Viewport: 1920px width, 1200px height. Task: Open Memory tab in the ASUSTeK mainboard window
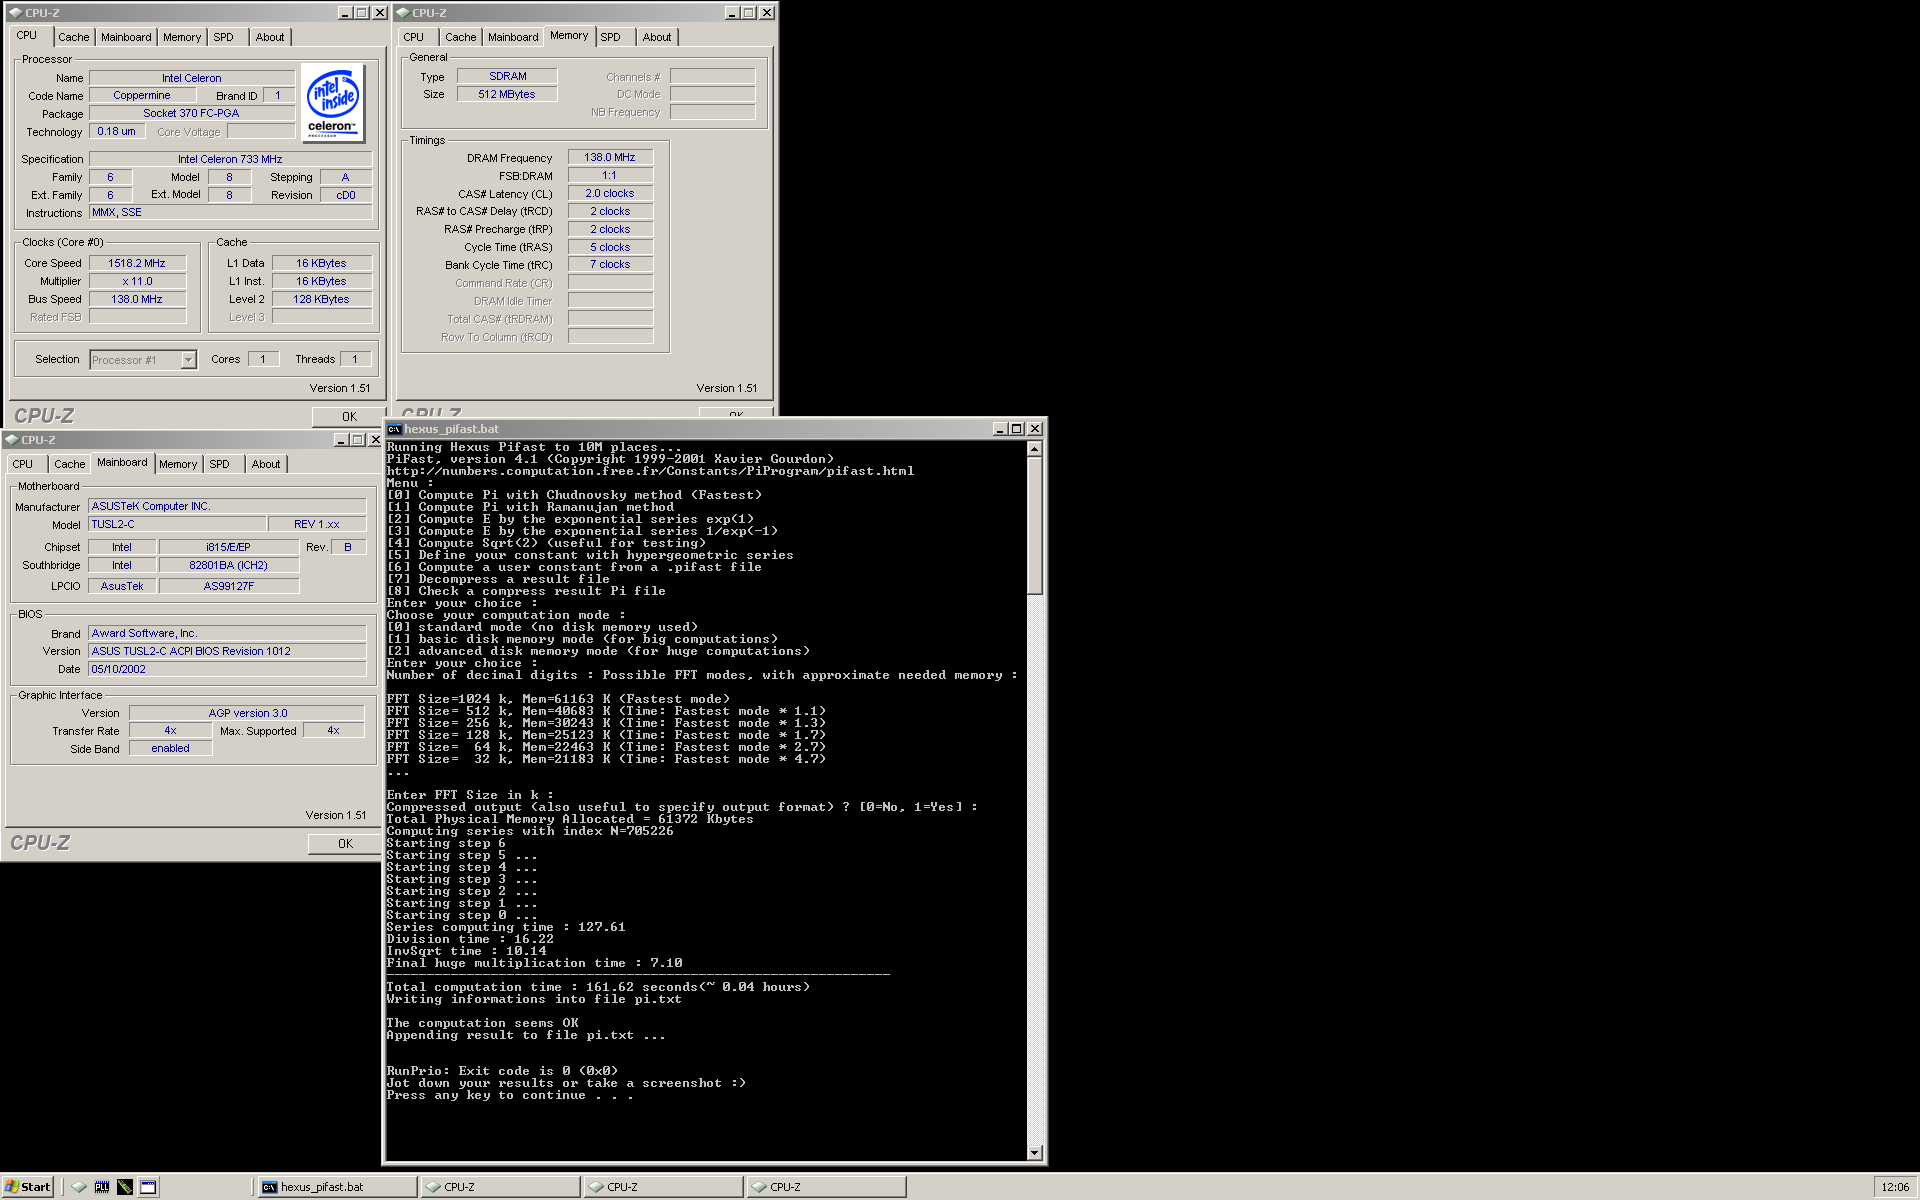(x=178, y=464)
